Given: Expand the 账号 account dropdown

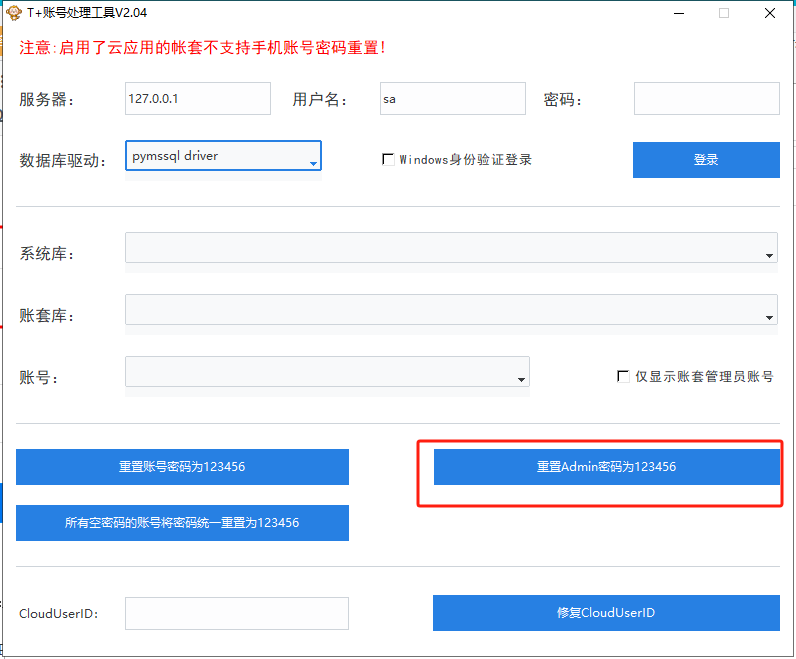Looking at the screenshot, I should (327, 372).
